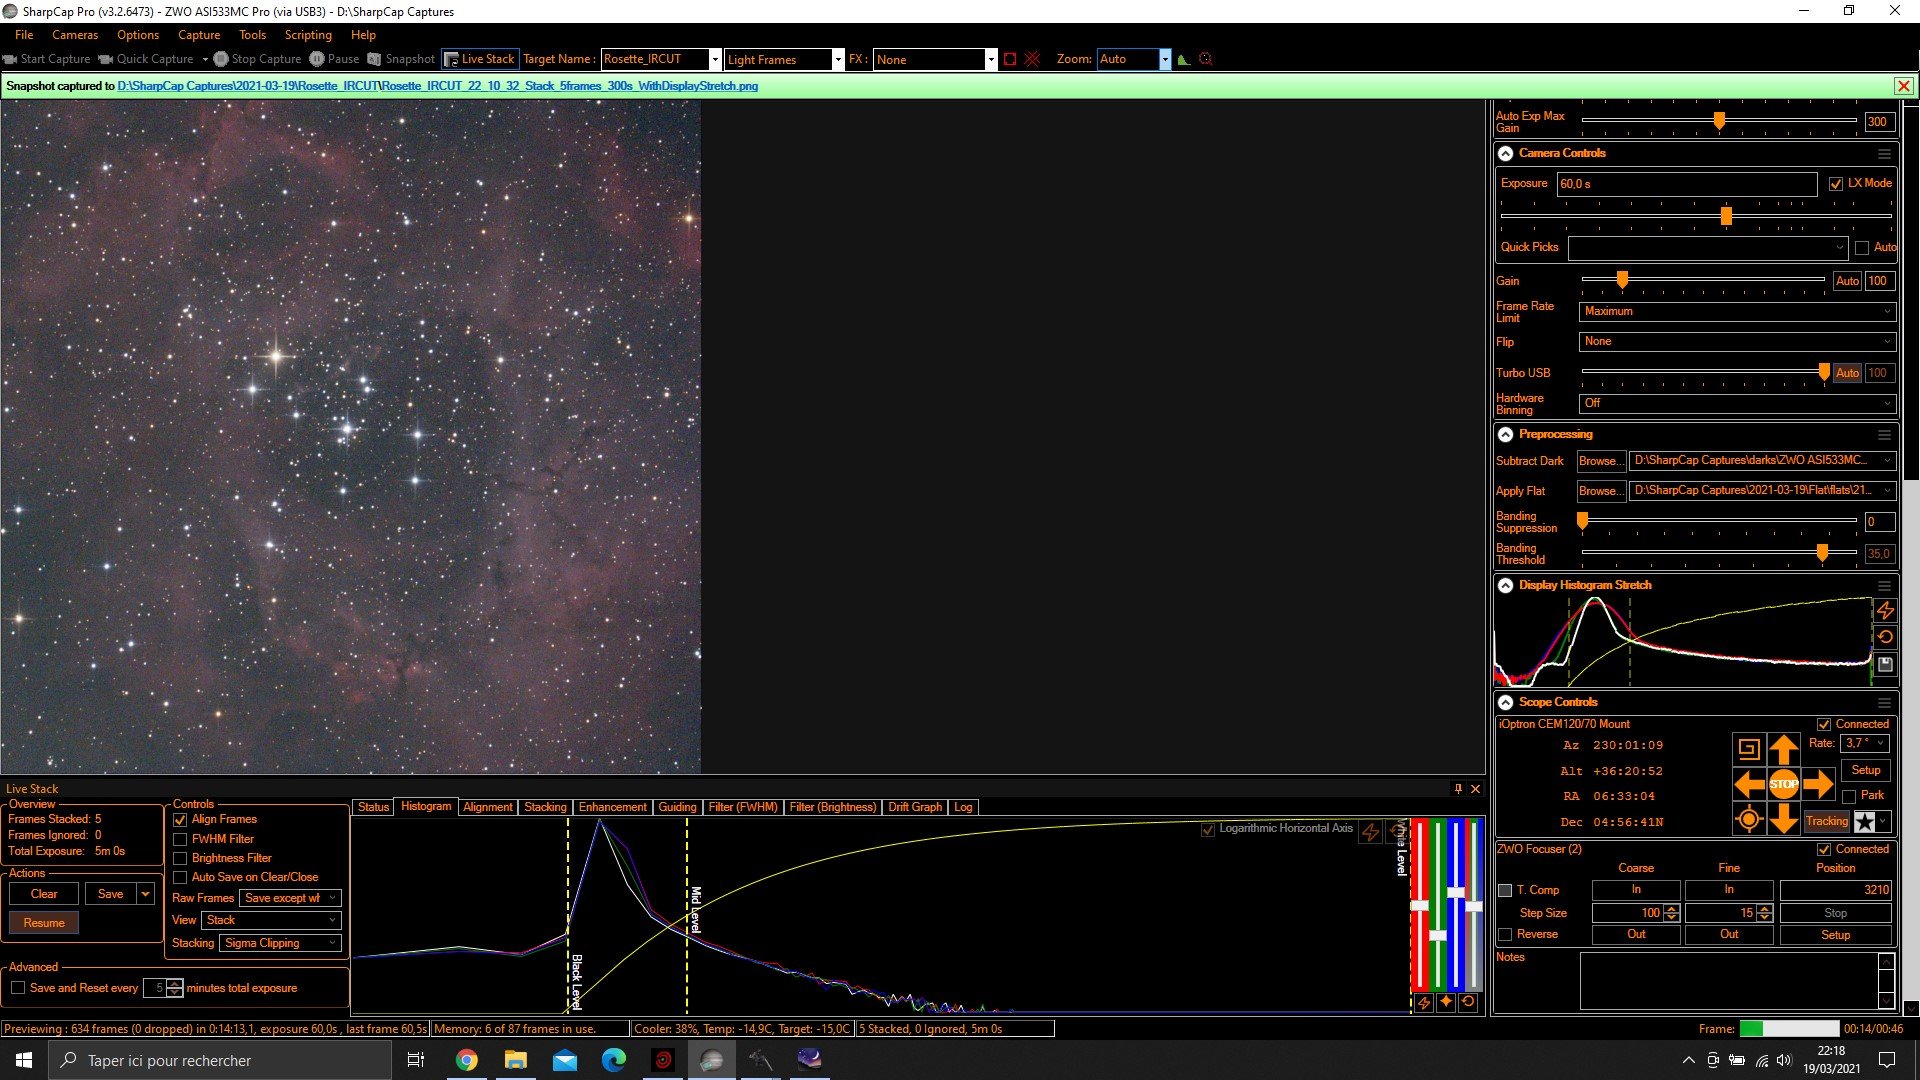Click lightning auto-balance icon below color sliders
This screenshot has height=1080, width=1920.
point(1424,1002)
